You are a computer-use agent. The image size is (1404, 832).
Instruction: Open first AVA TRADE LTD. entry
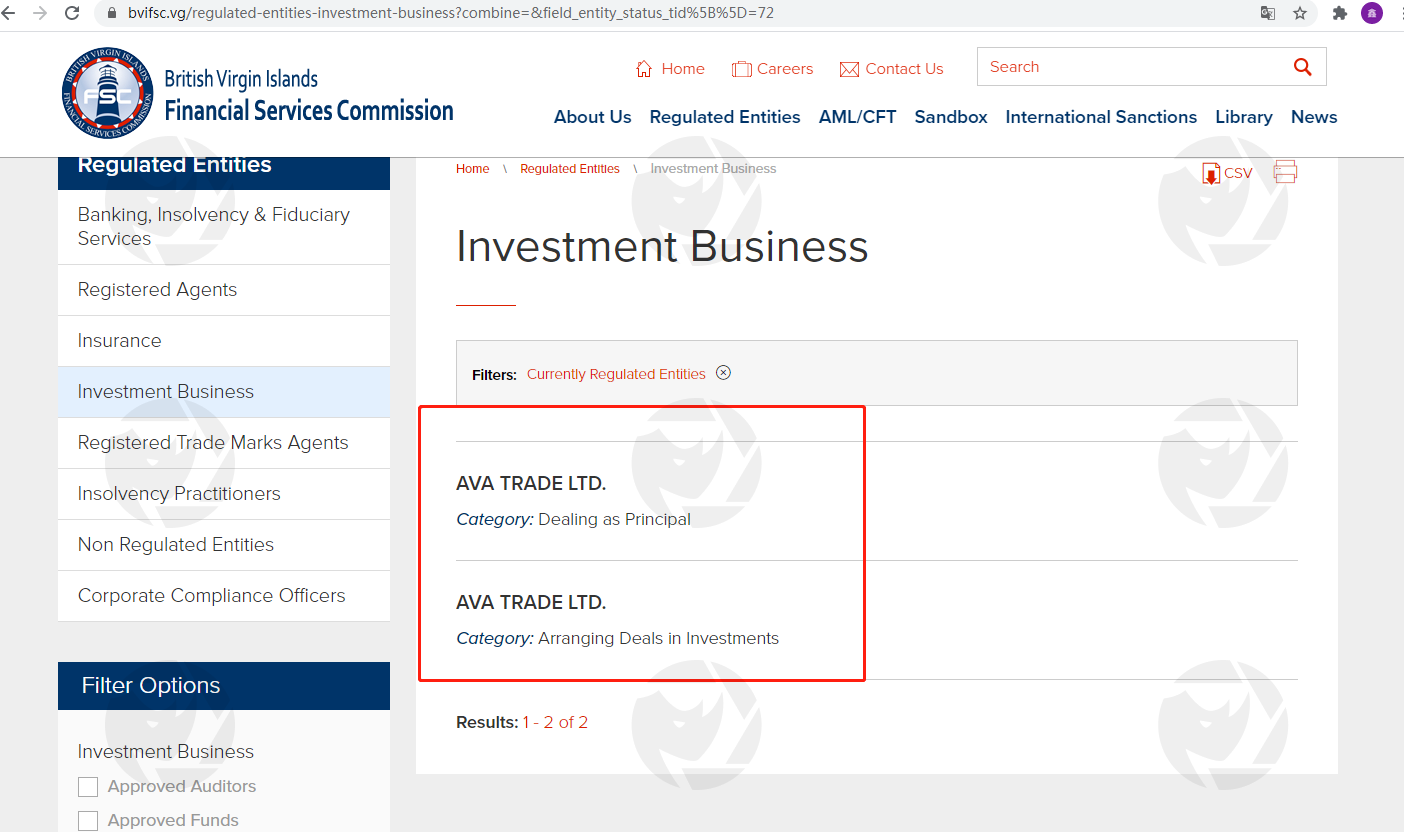[x=531, y=484]
